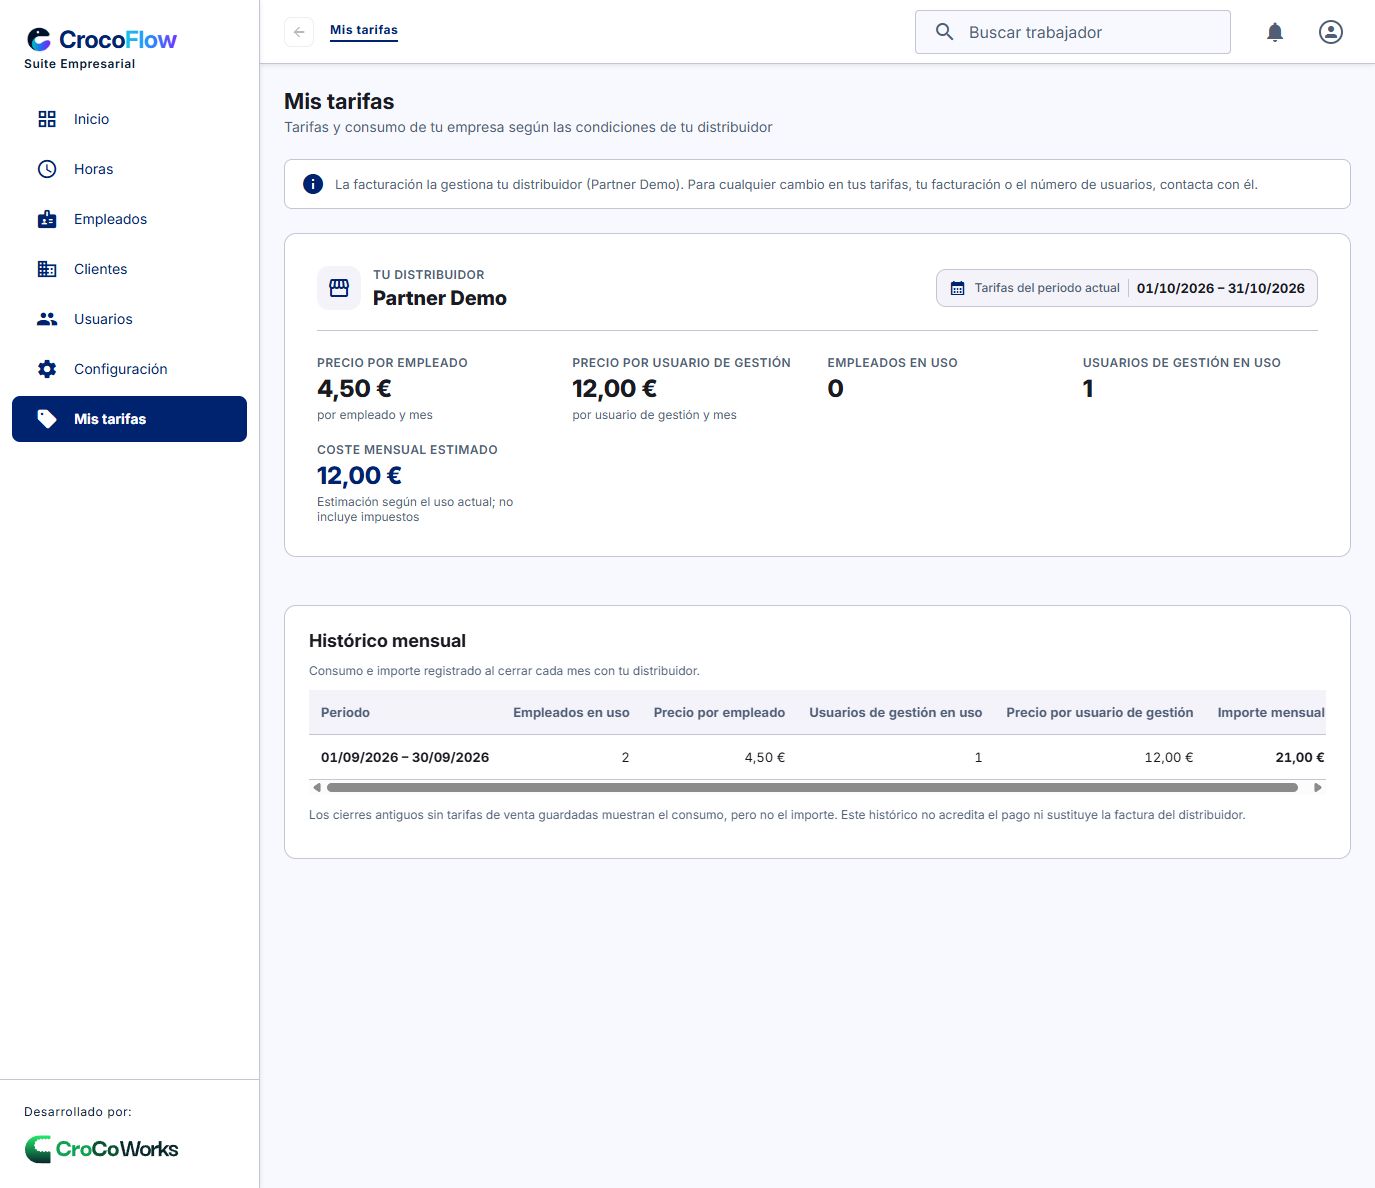Viewport: 1375px width, 1188px height.
Task: Click the info icon in billing notice
Action: pos(313,184)
